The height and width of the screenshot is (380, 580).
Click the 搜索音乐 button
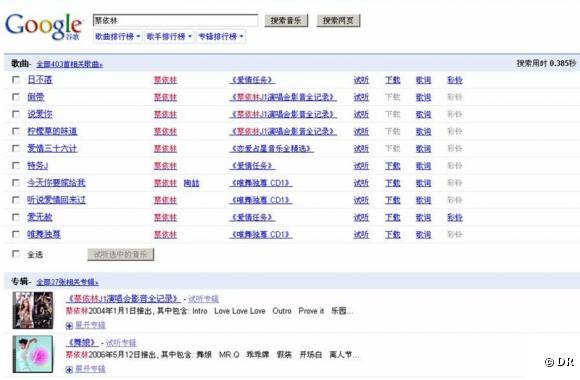click(x=286, y=21)
